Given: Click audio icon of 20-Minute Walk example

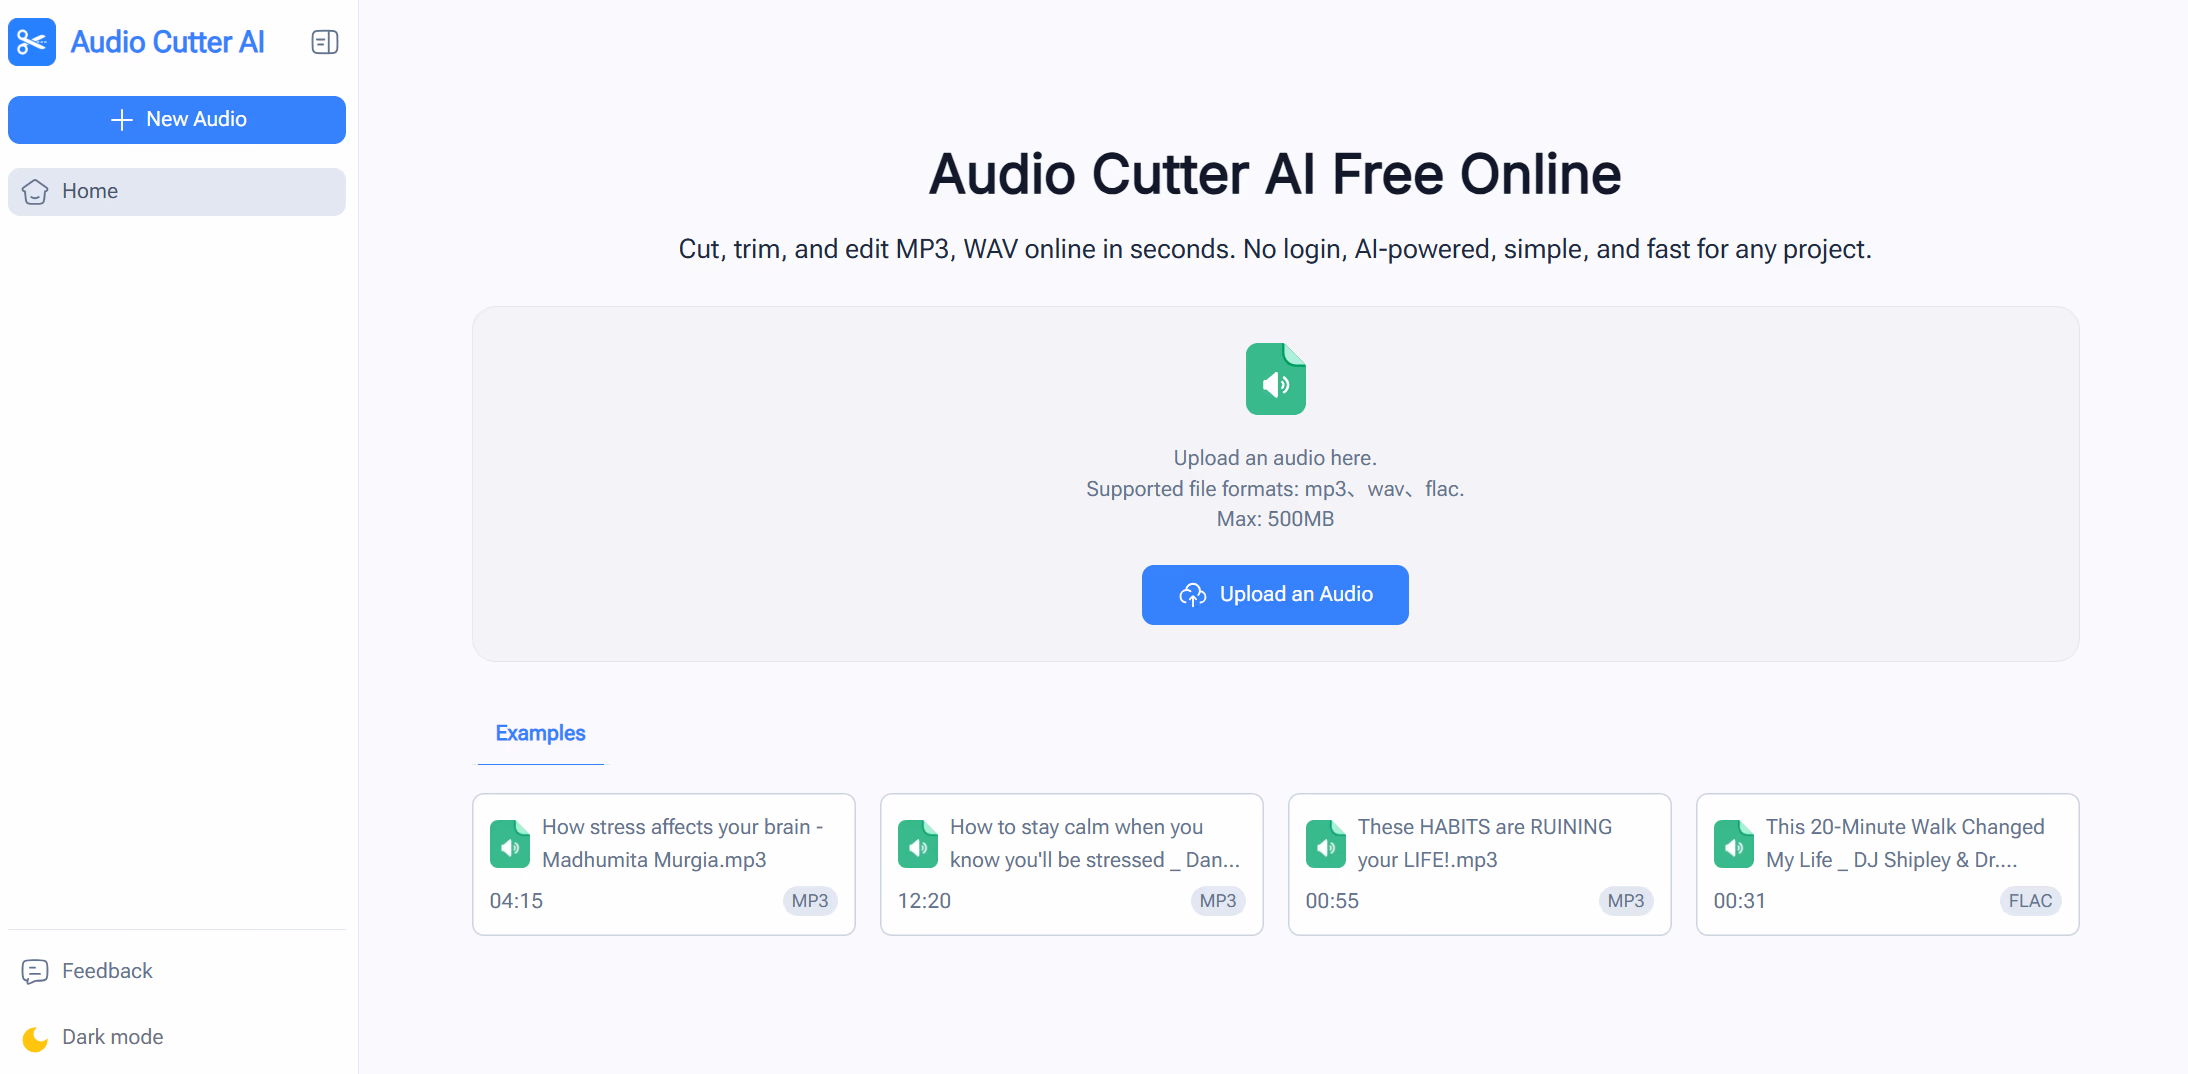Looking at the screenshot, I should click(x=1734, y=845).
